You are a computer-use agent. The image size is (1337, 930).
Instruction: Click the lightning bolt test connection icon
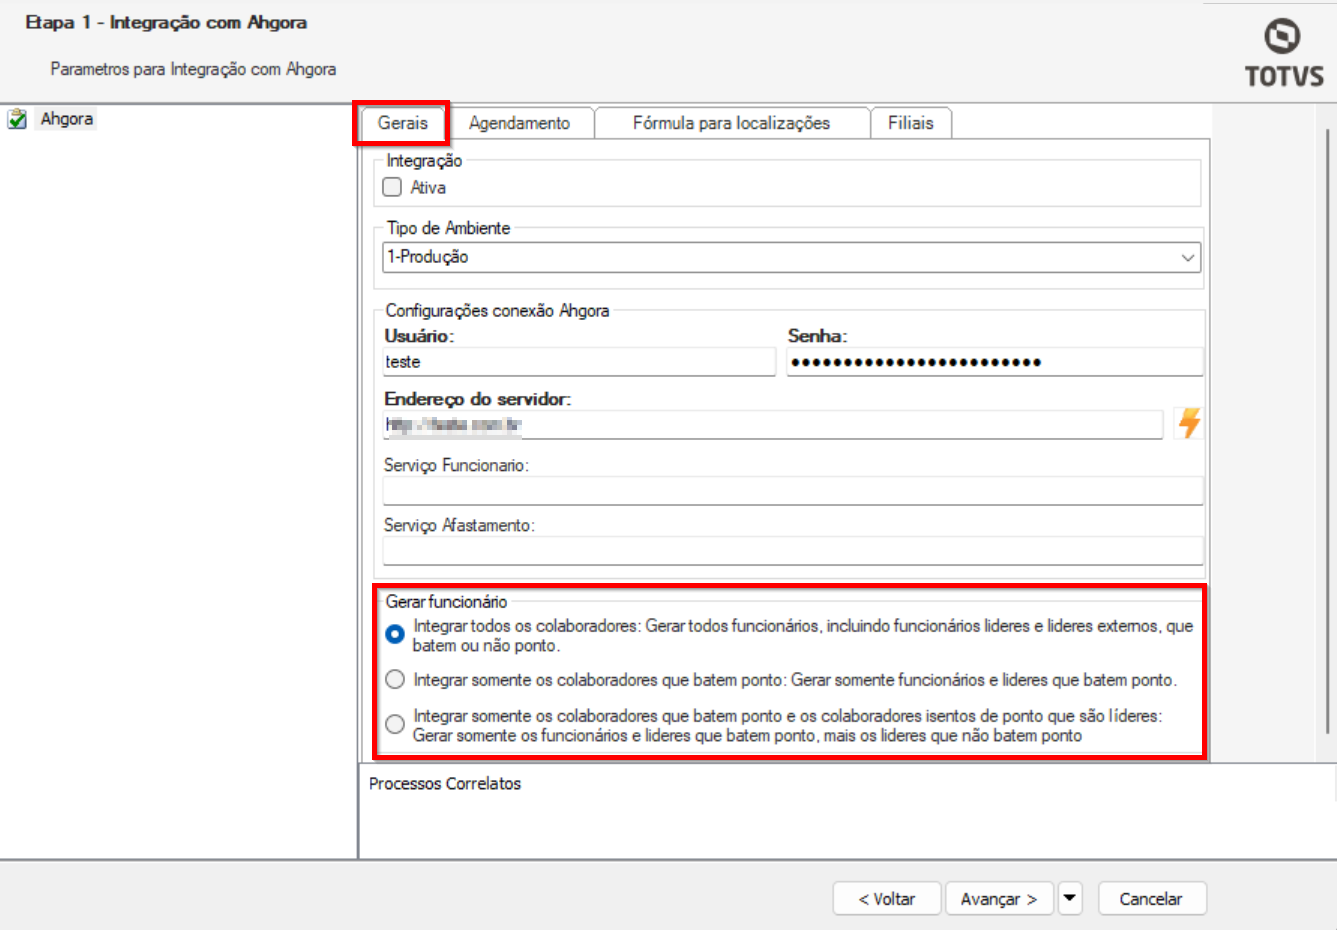point(1189,423)
